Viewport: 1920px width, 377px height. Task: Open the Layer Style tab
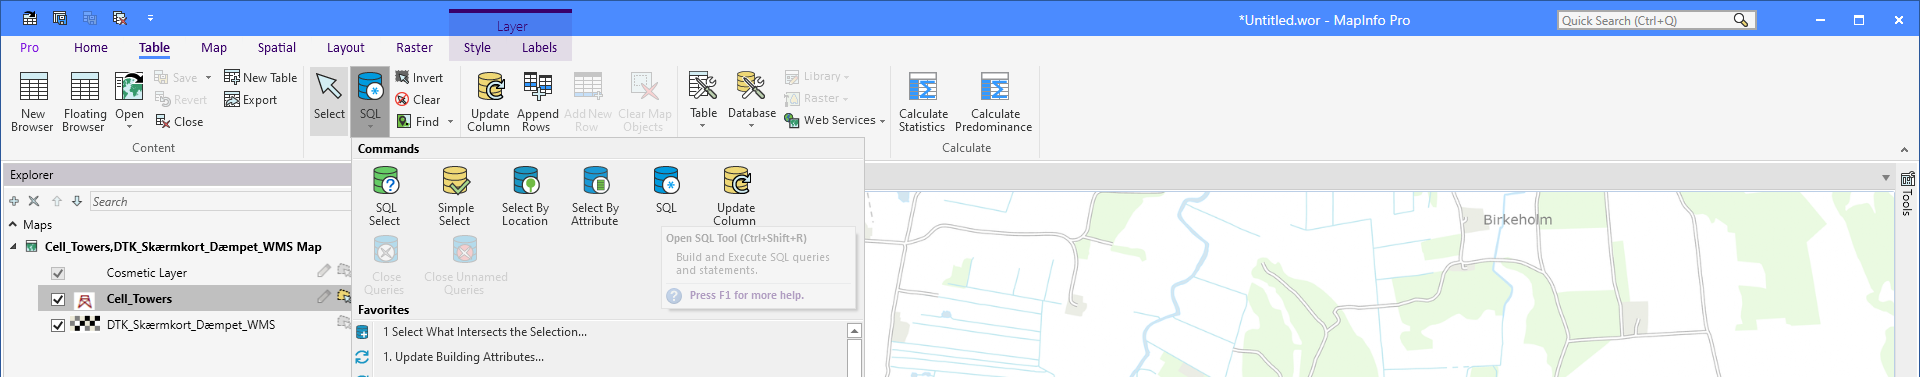tap(477, 47)
